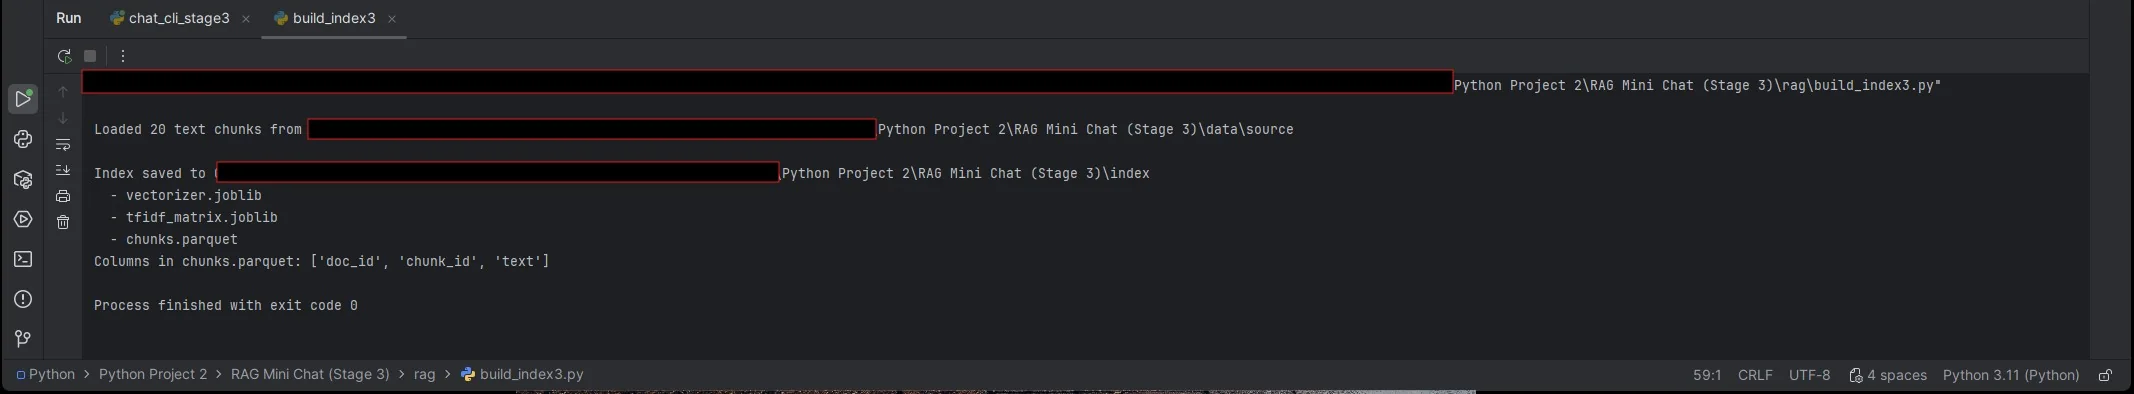Screen dimensions: 2134x394
Task: Click the '- chunks.parquet' output line
Action: (174, 239)
